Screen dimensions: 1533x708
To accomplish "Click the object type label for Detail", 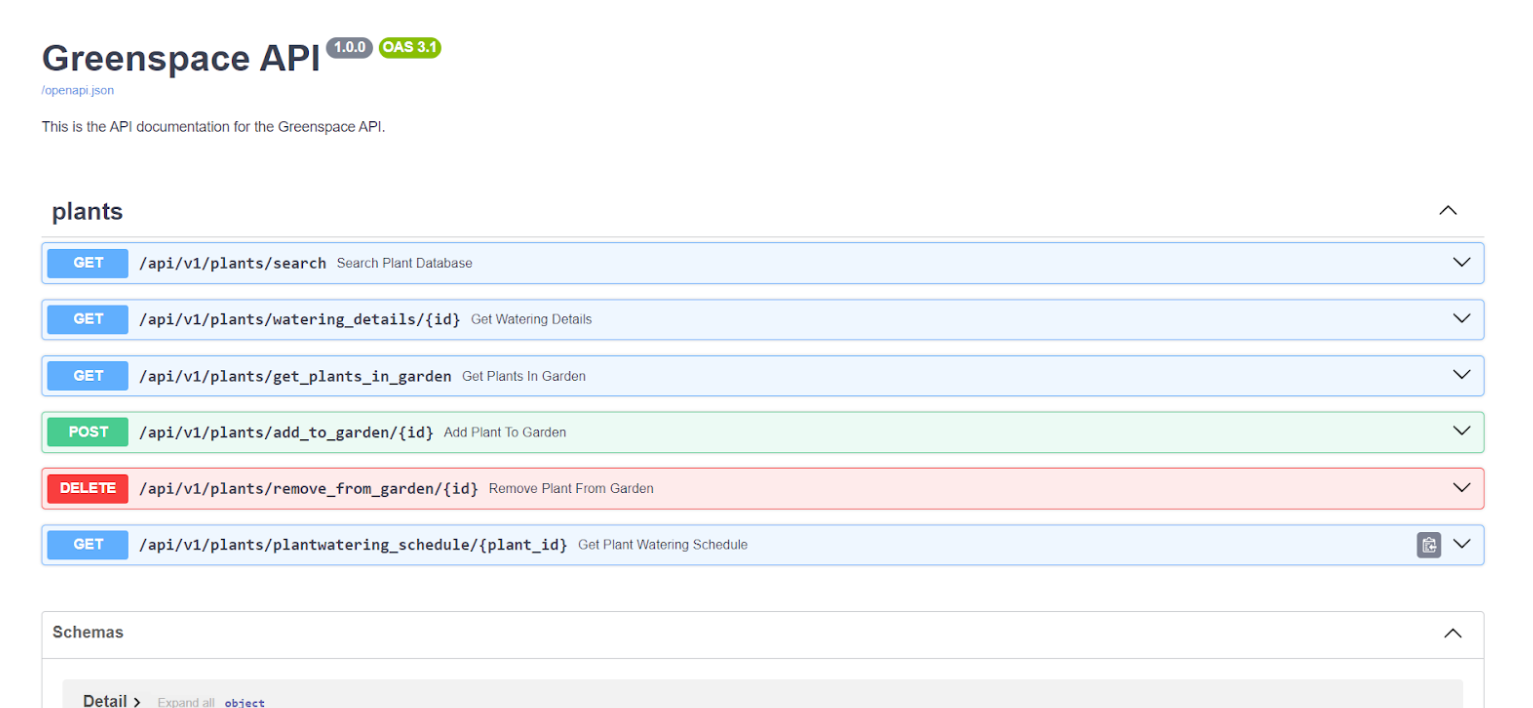I will click(245, 703).
